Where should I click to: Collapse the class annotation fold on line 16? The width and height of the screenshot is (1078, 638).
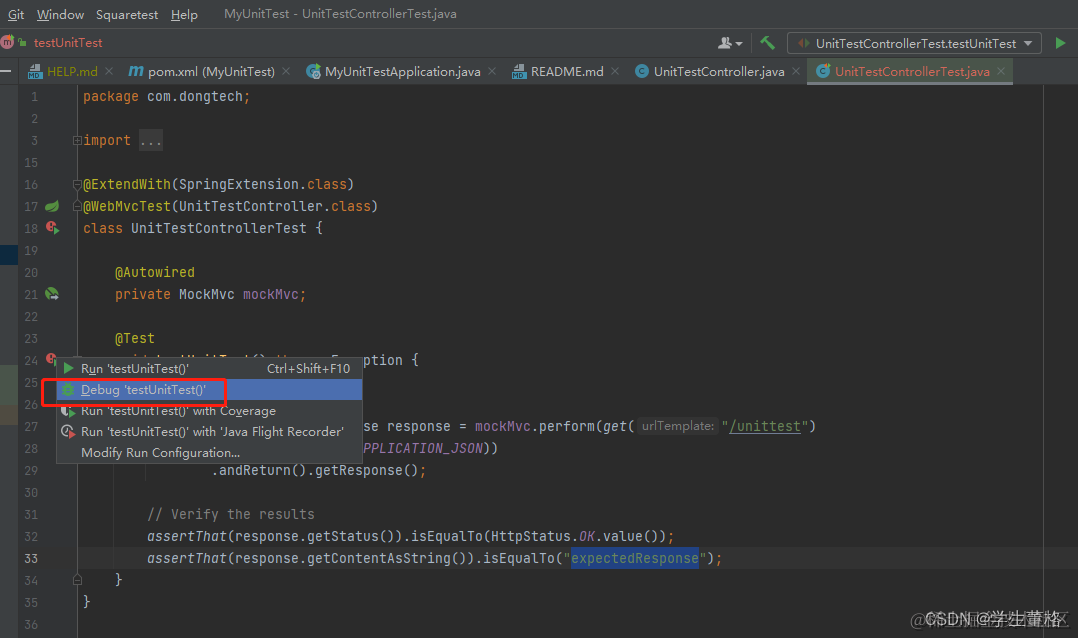[x=77, y=184]
